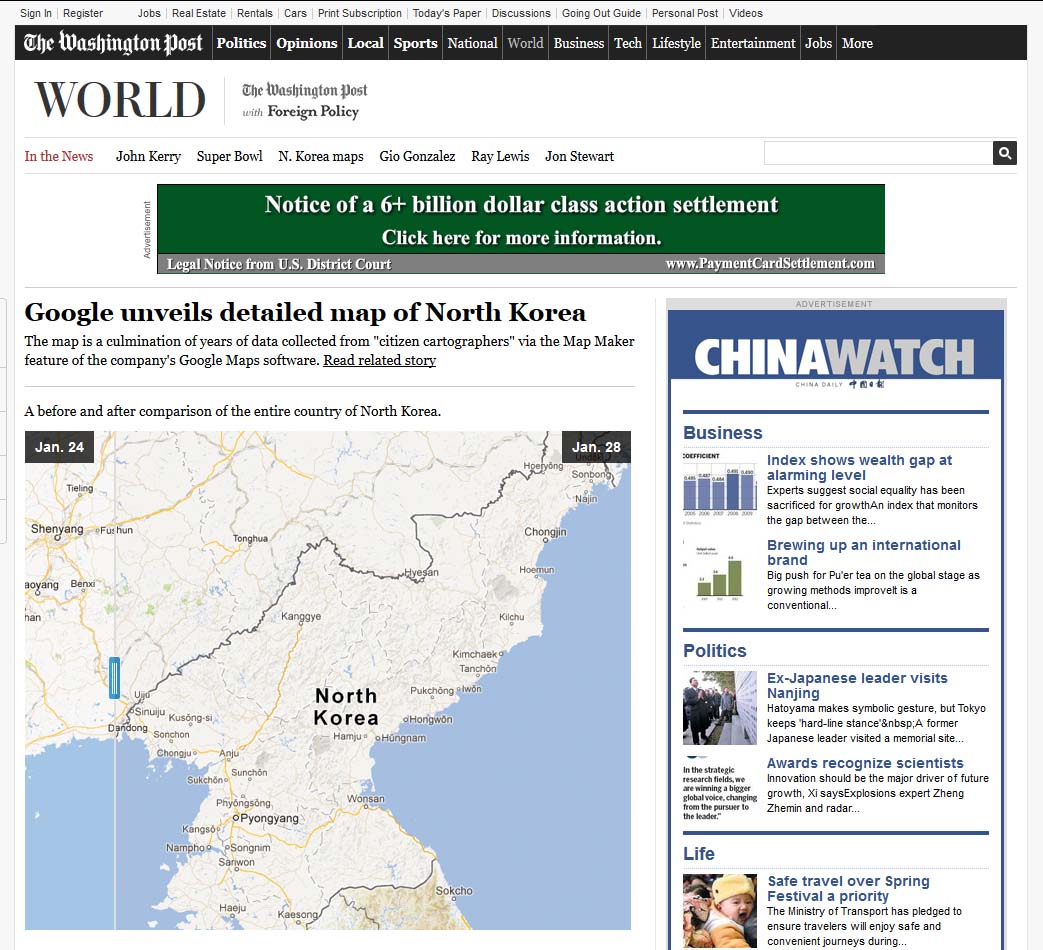Click the baby in yellow hat photo
Image resolution: width=1043 pixels, height=950 pixels.
[x=720, y=911]
